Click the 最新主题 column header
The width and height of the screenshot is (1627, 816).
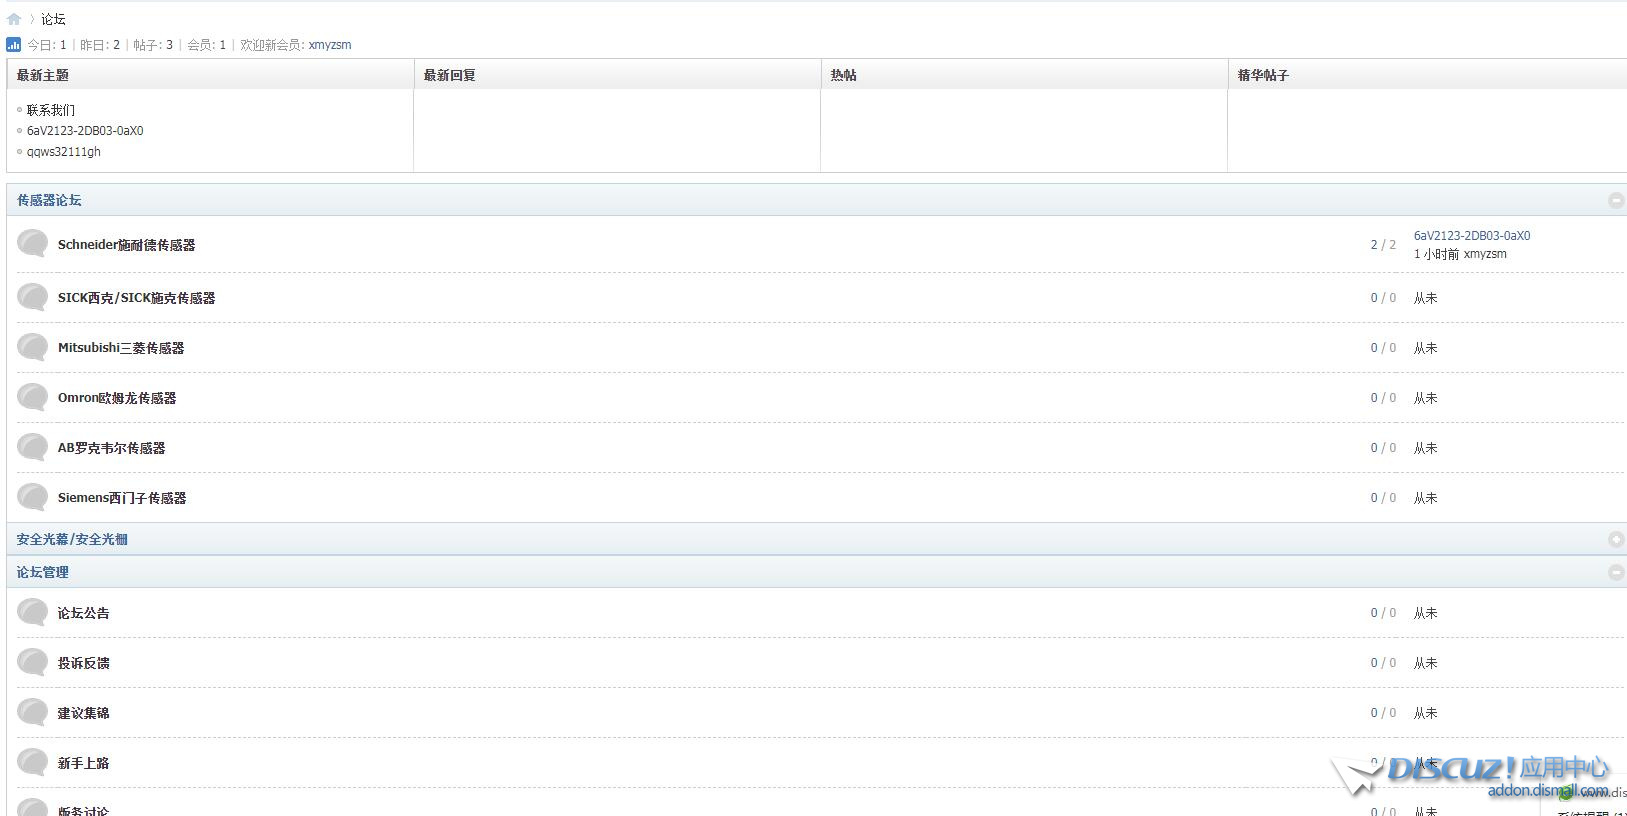[43, 75]
